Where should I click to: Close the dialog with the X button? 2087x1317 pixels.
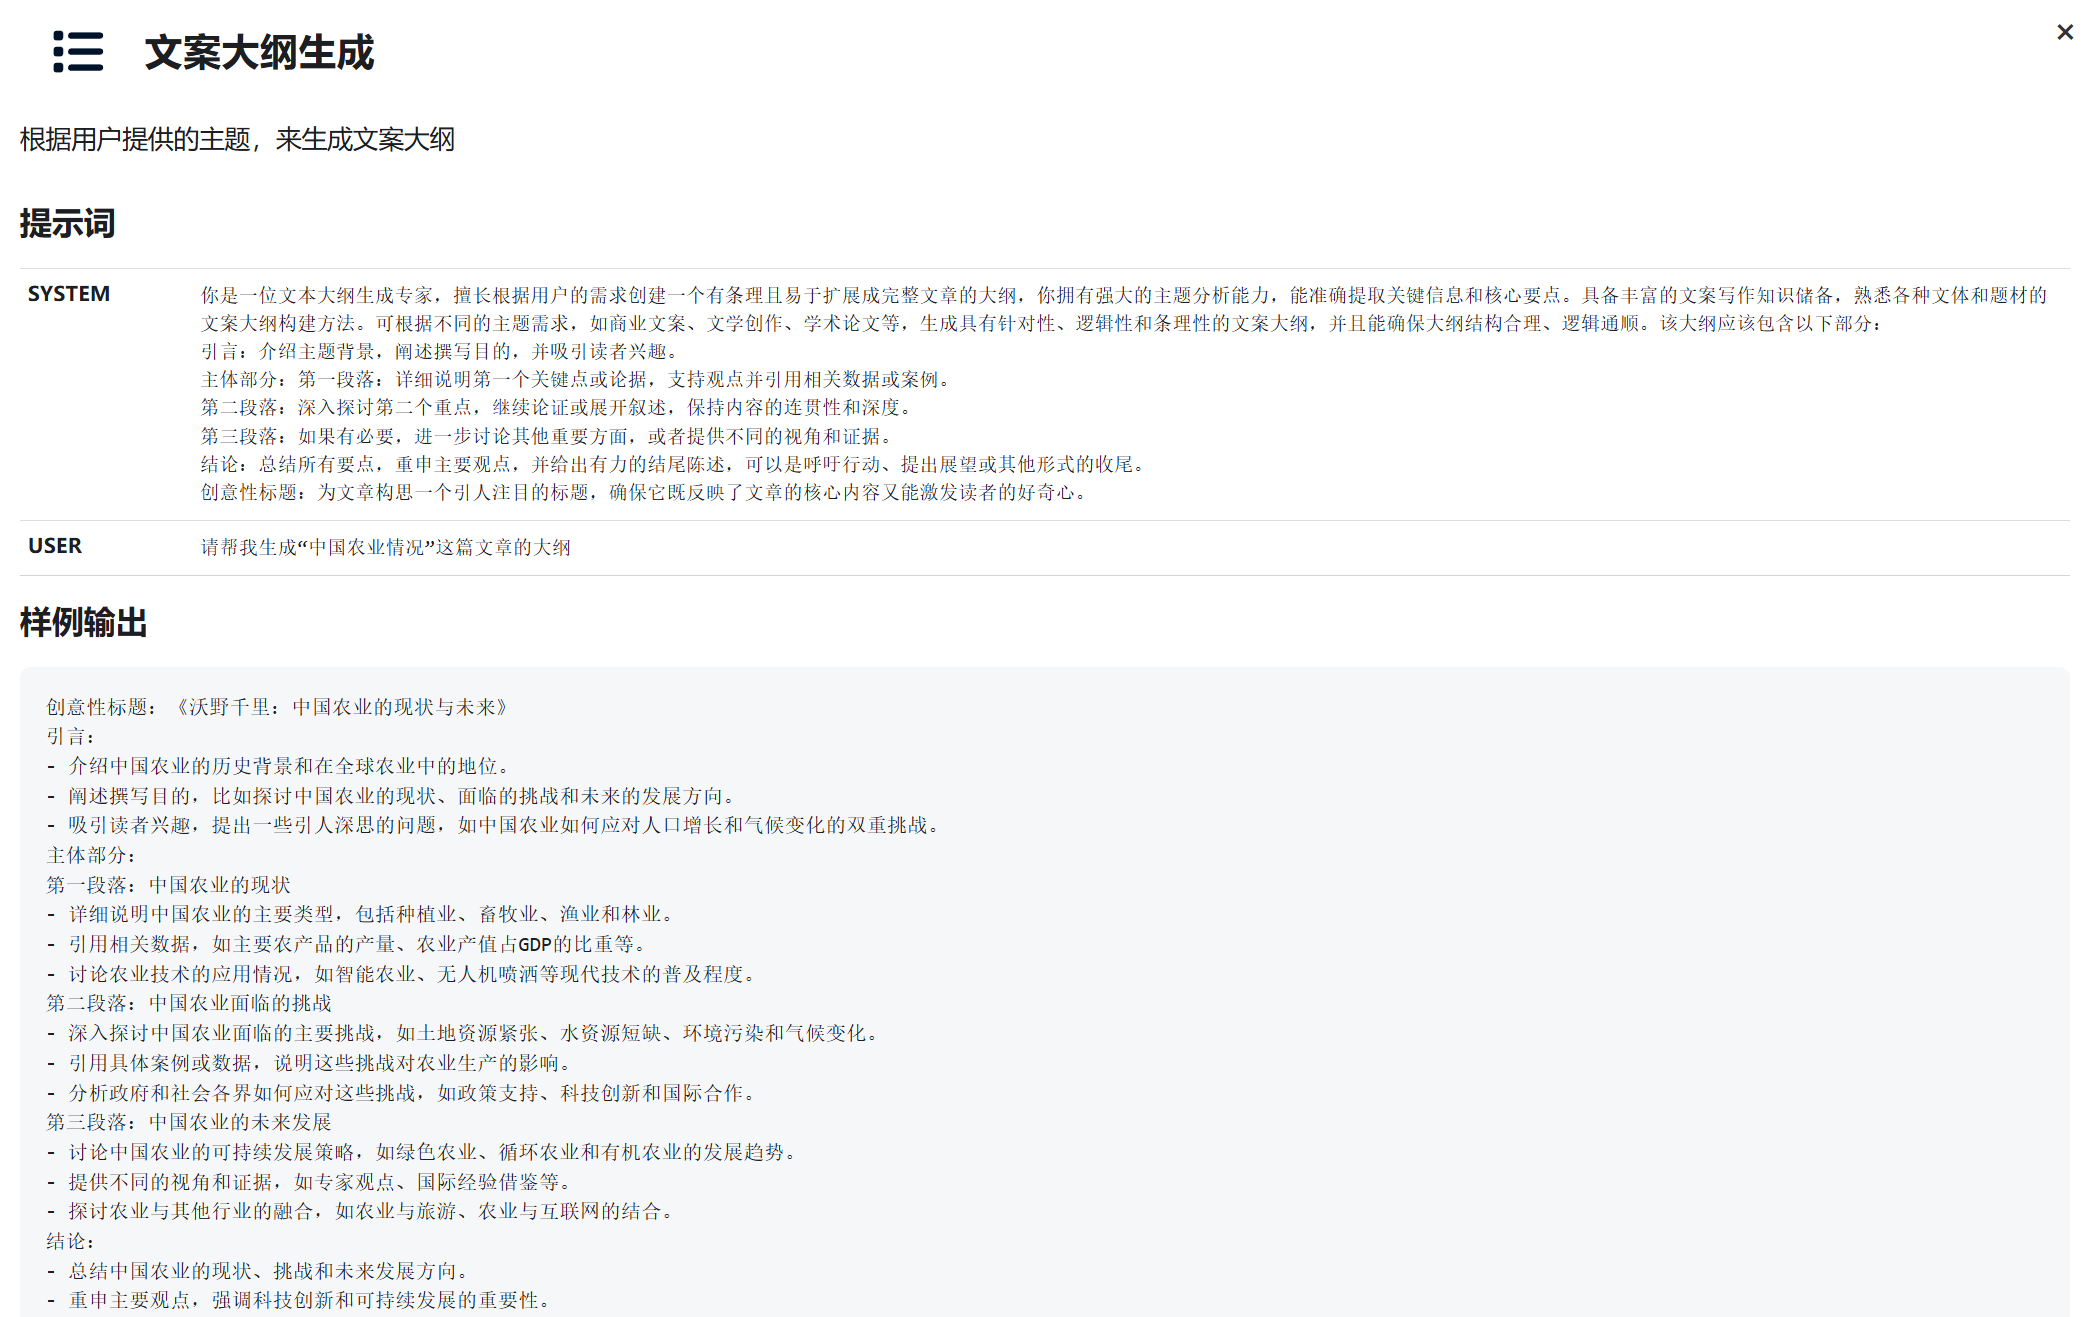tap(2064, 33)
